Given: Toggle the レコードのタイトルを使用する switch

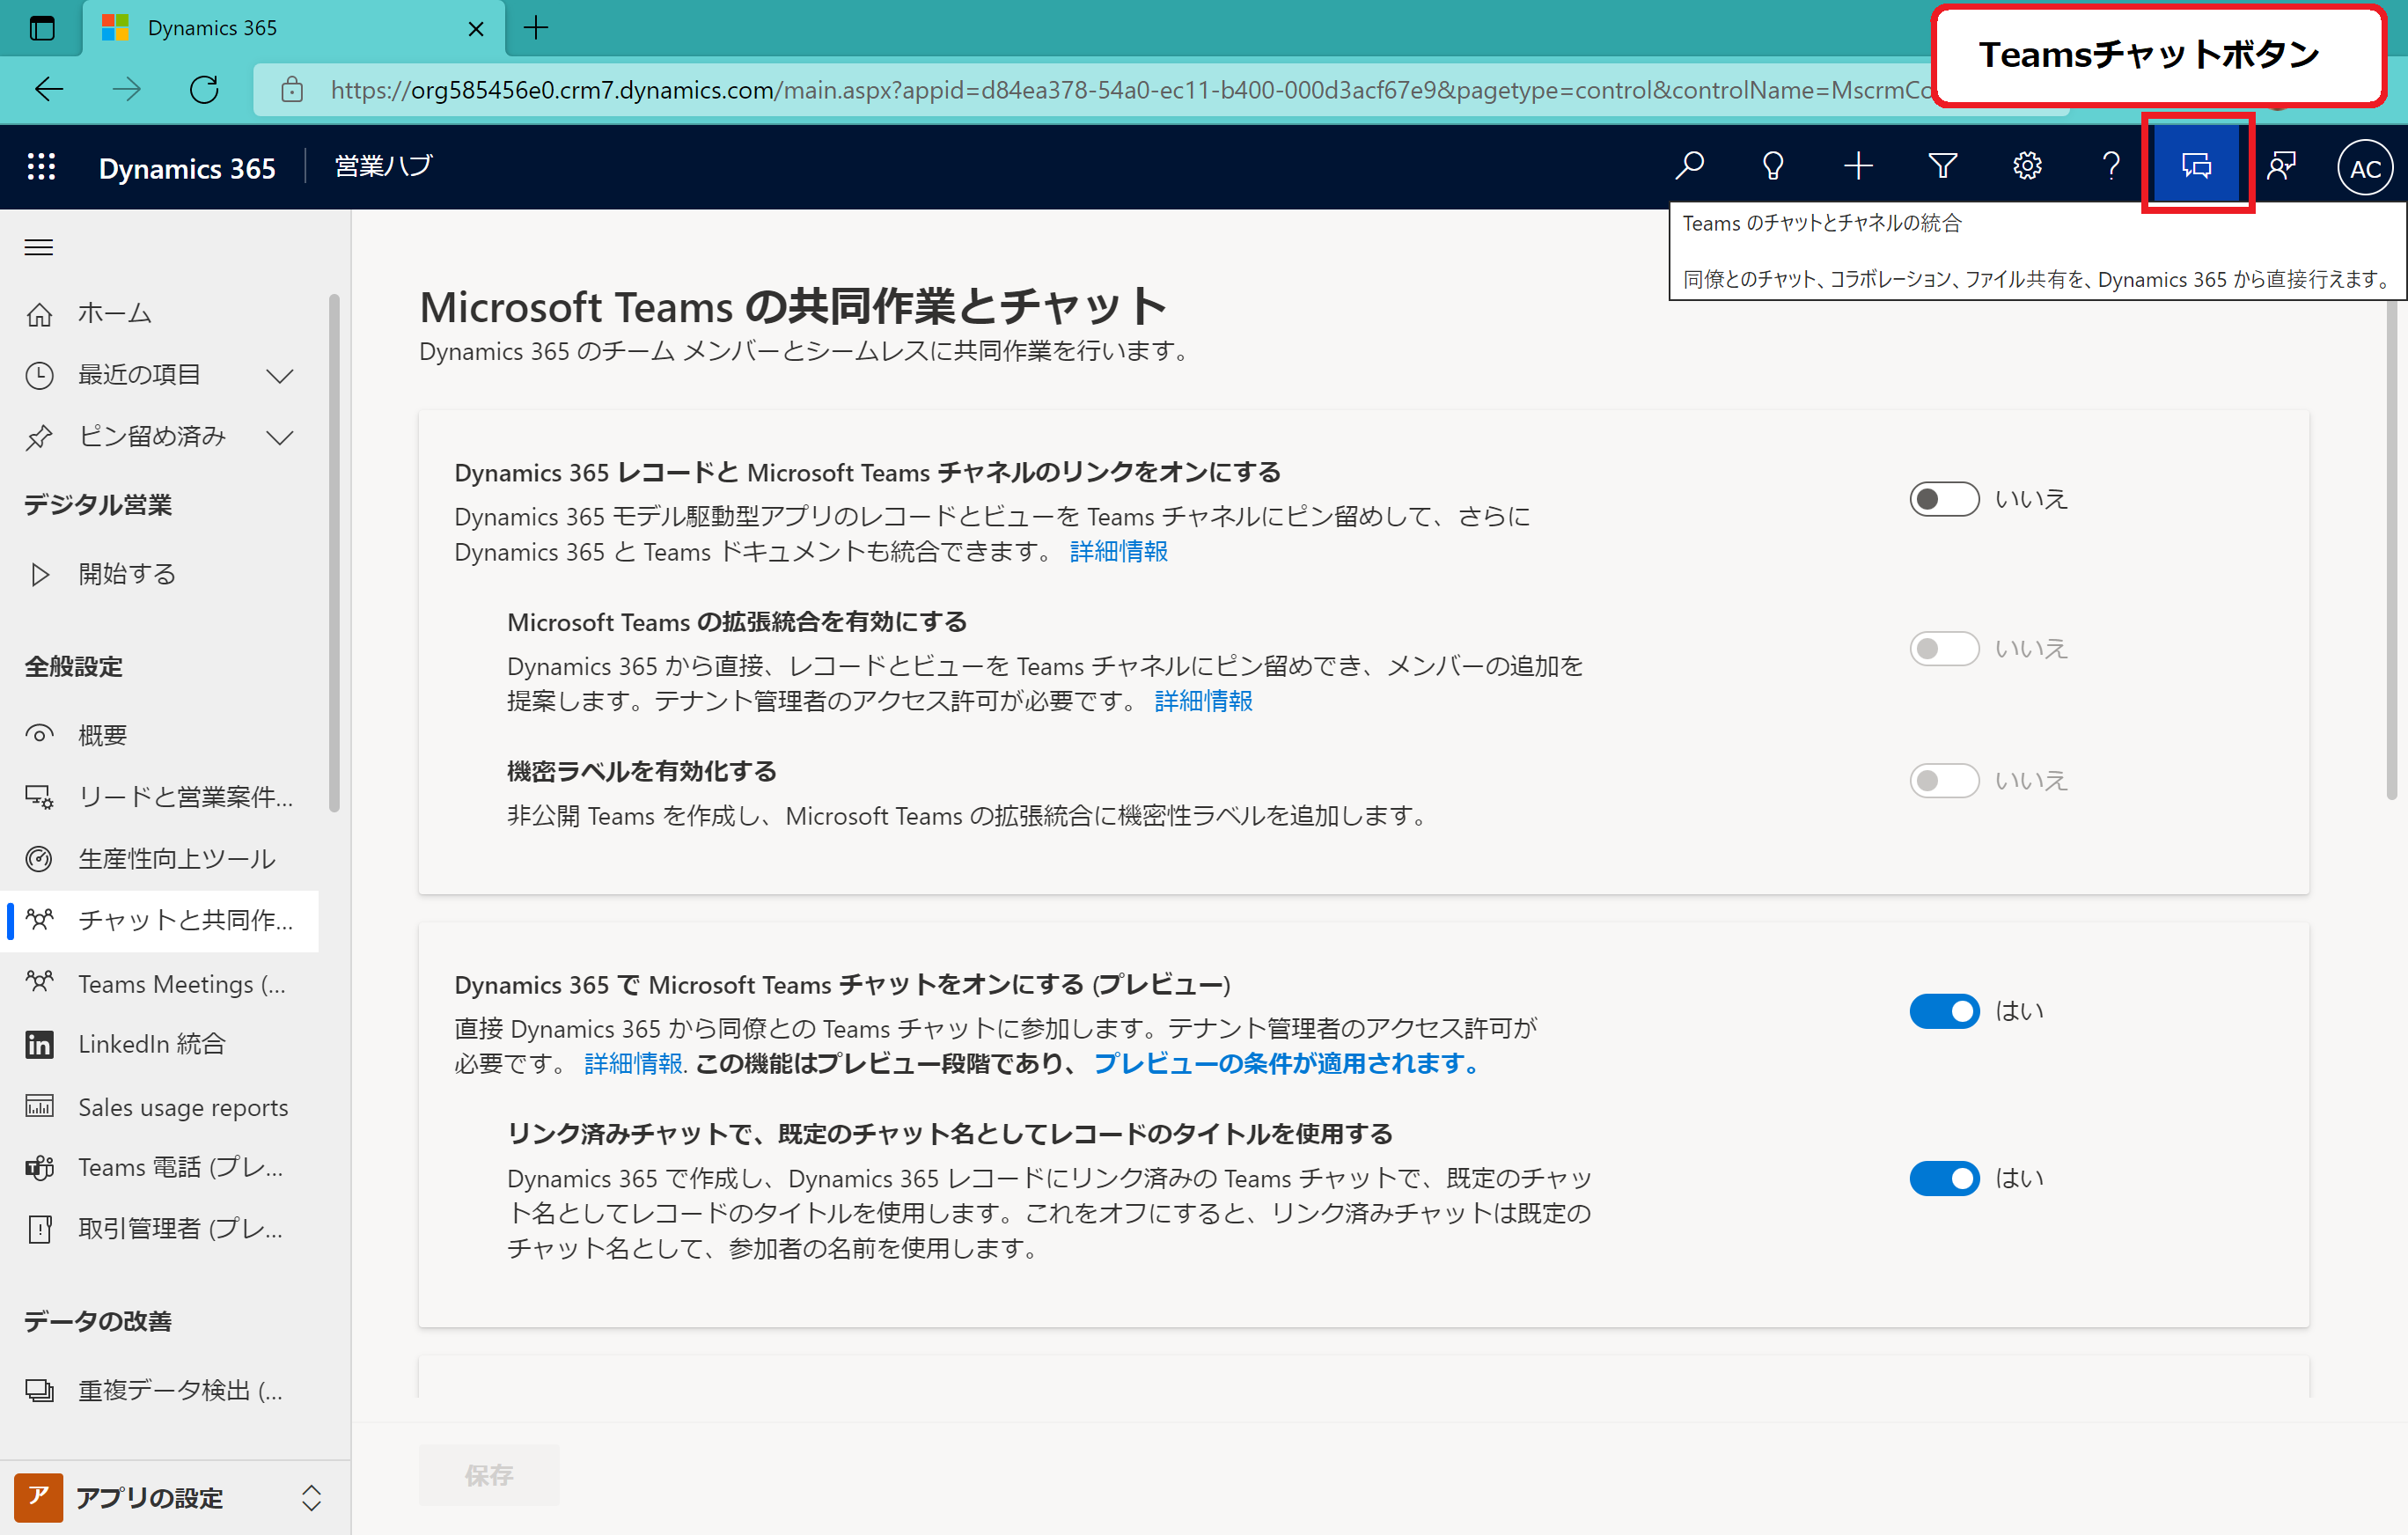Looking at the screenshot, I should [1944, 1178].
